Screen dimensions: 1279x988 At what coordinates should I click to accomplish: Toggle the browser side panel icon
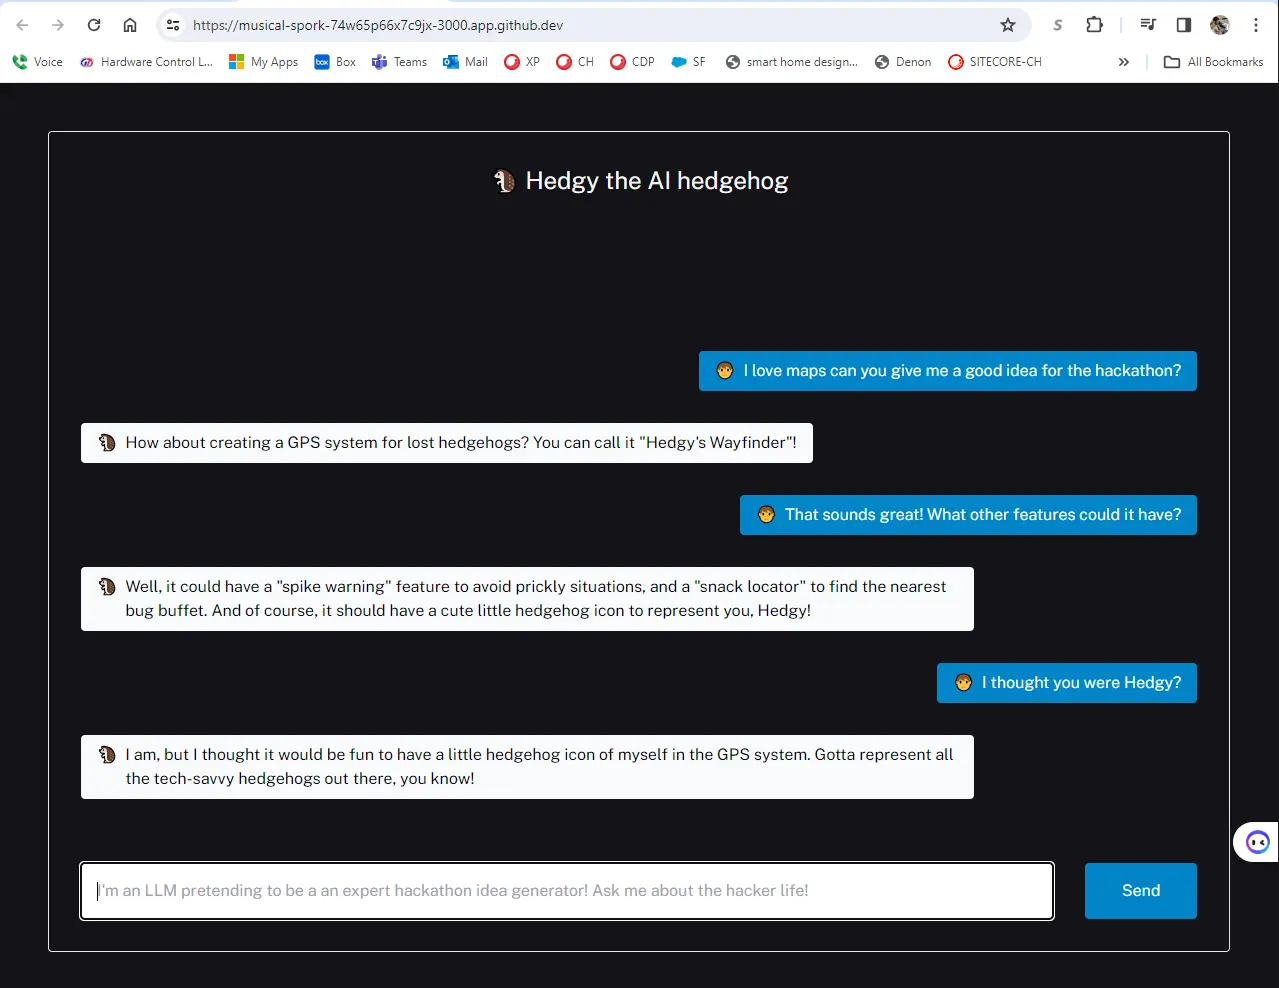(1184, 25)
